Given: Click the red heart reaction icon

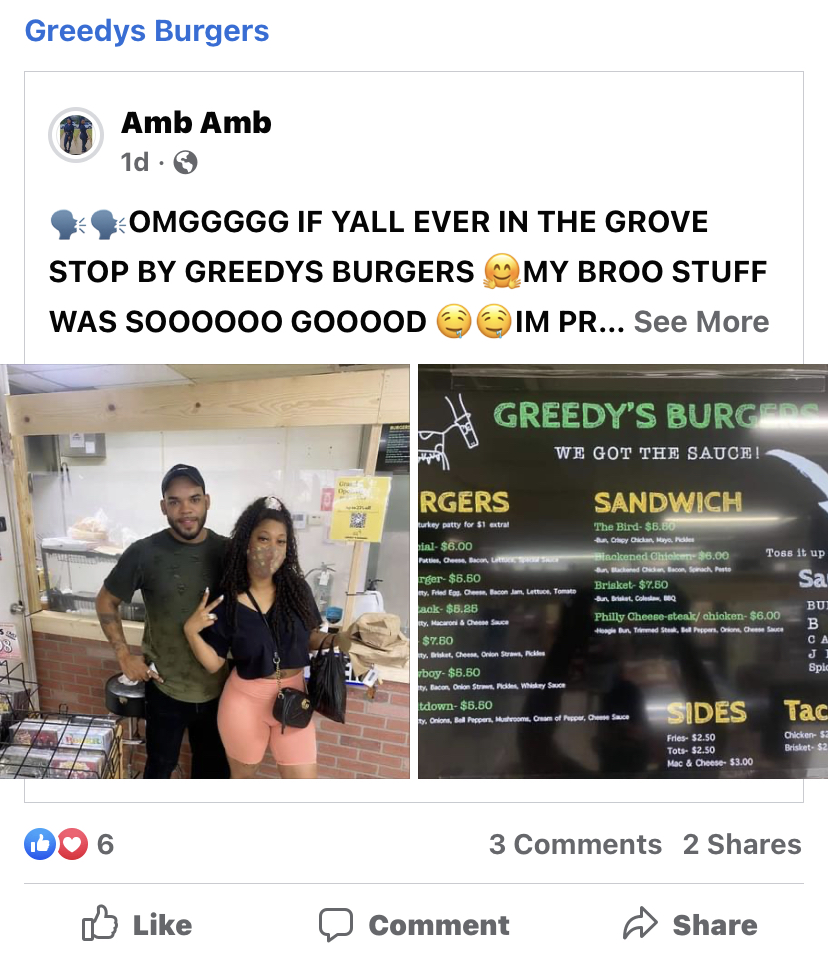Looking at the screenshot, I should (x=72, y=844).
